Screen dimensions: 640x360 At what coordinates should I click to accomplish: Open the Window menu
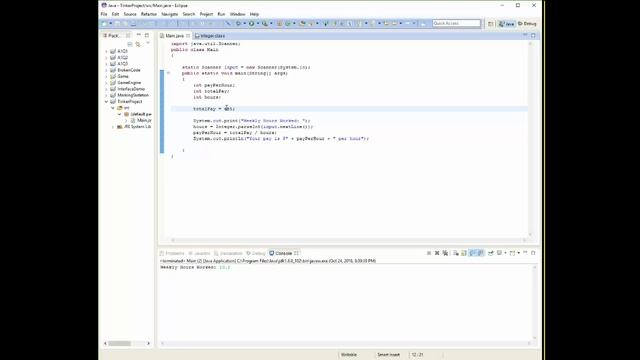(x=238, y=14)
